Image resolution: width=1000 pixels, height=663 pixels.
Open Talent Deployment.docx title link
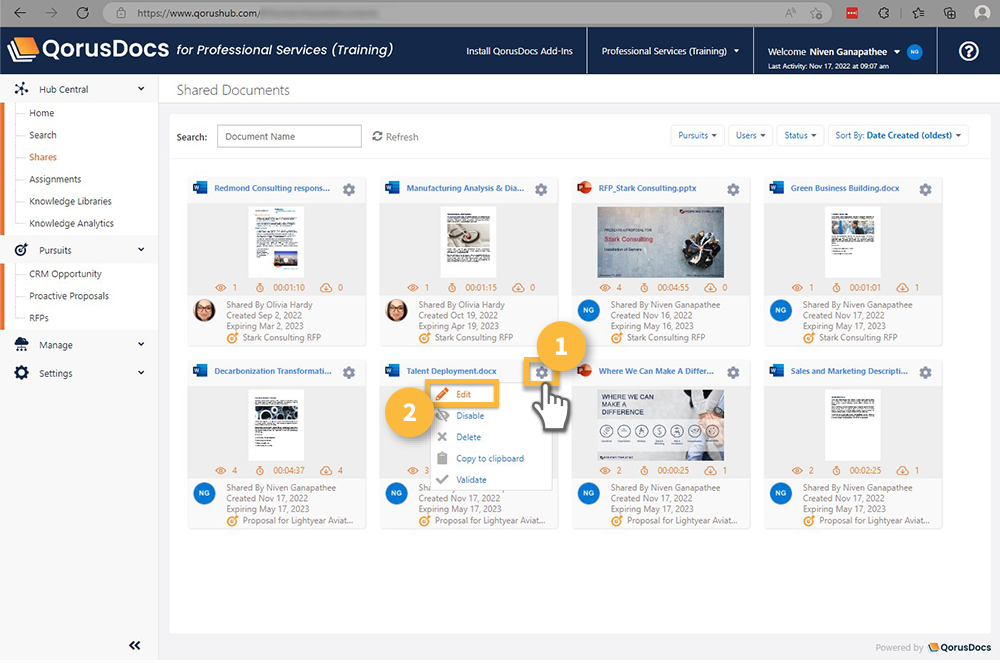[452, 371]
